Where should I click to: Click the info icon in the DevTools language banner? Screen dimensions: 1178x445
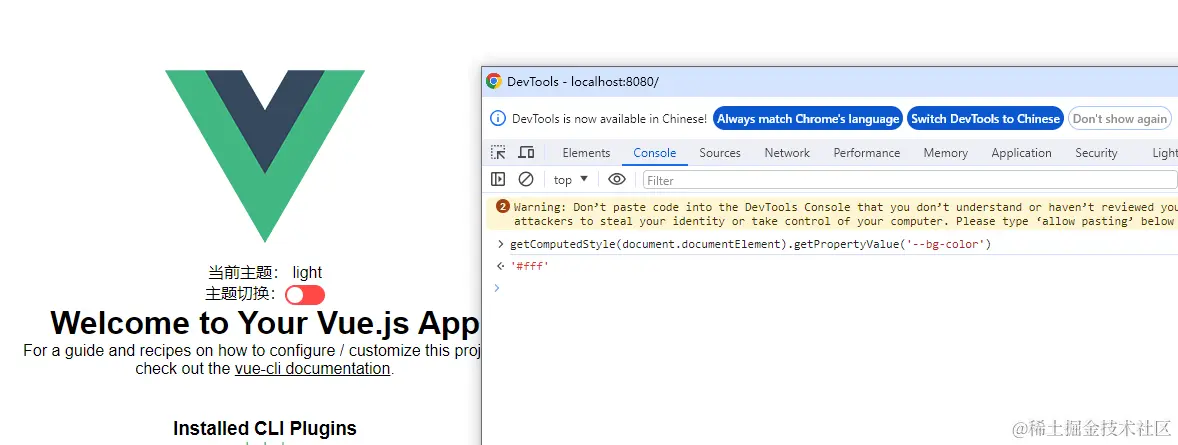click(x=497, y=118)
